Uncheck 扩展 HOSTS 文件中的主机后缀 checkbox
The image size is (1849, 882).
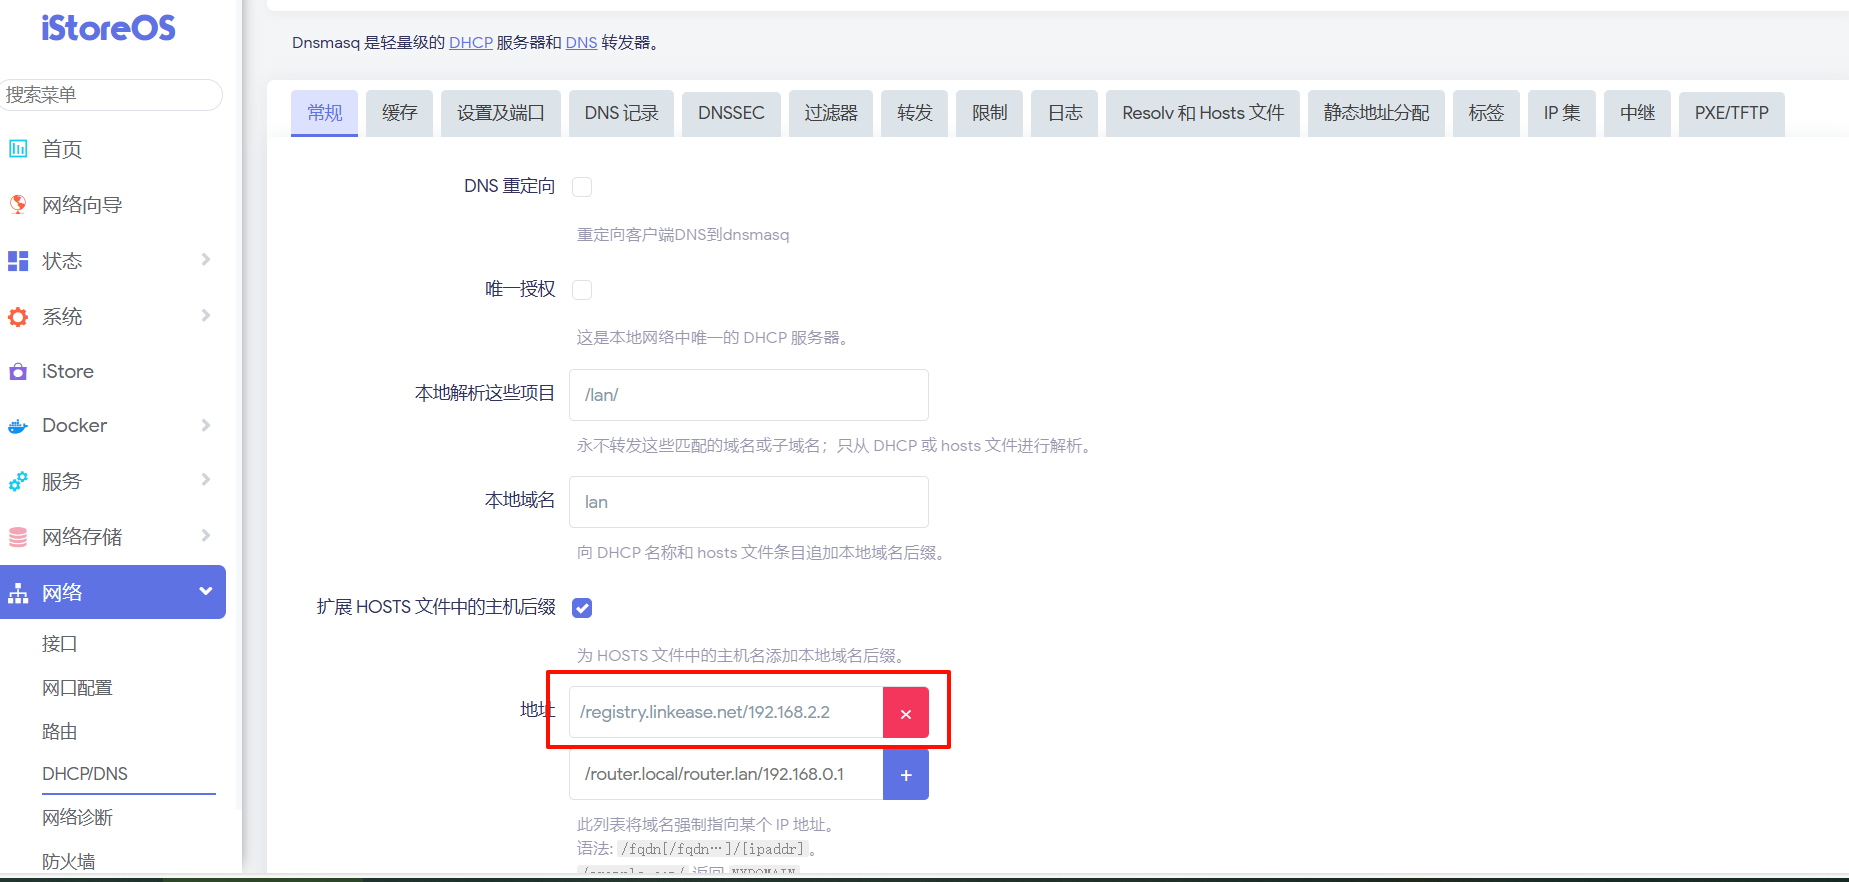click(x=582, y=608)
